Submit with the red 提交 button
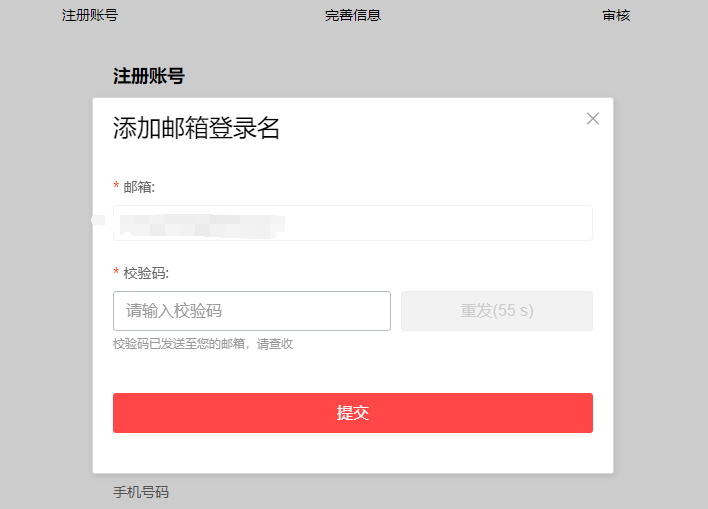Image resolution: width=708 pixels, height=509 pixels. 353,413
